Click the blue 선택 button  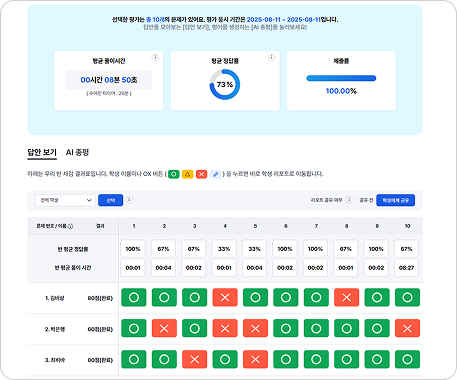pyautogui.click(x=111, y=200)
